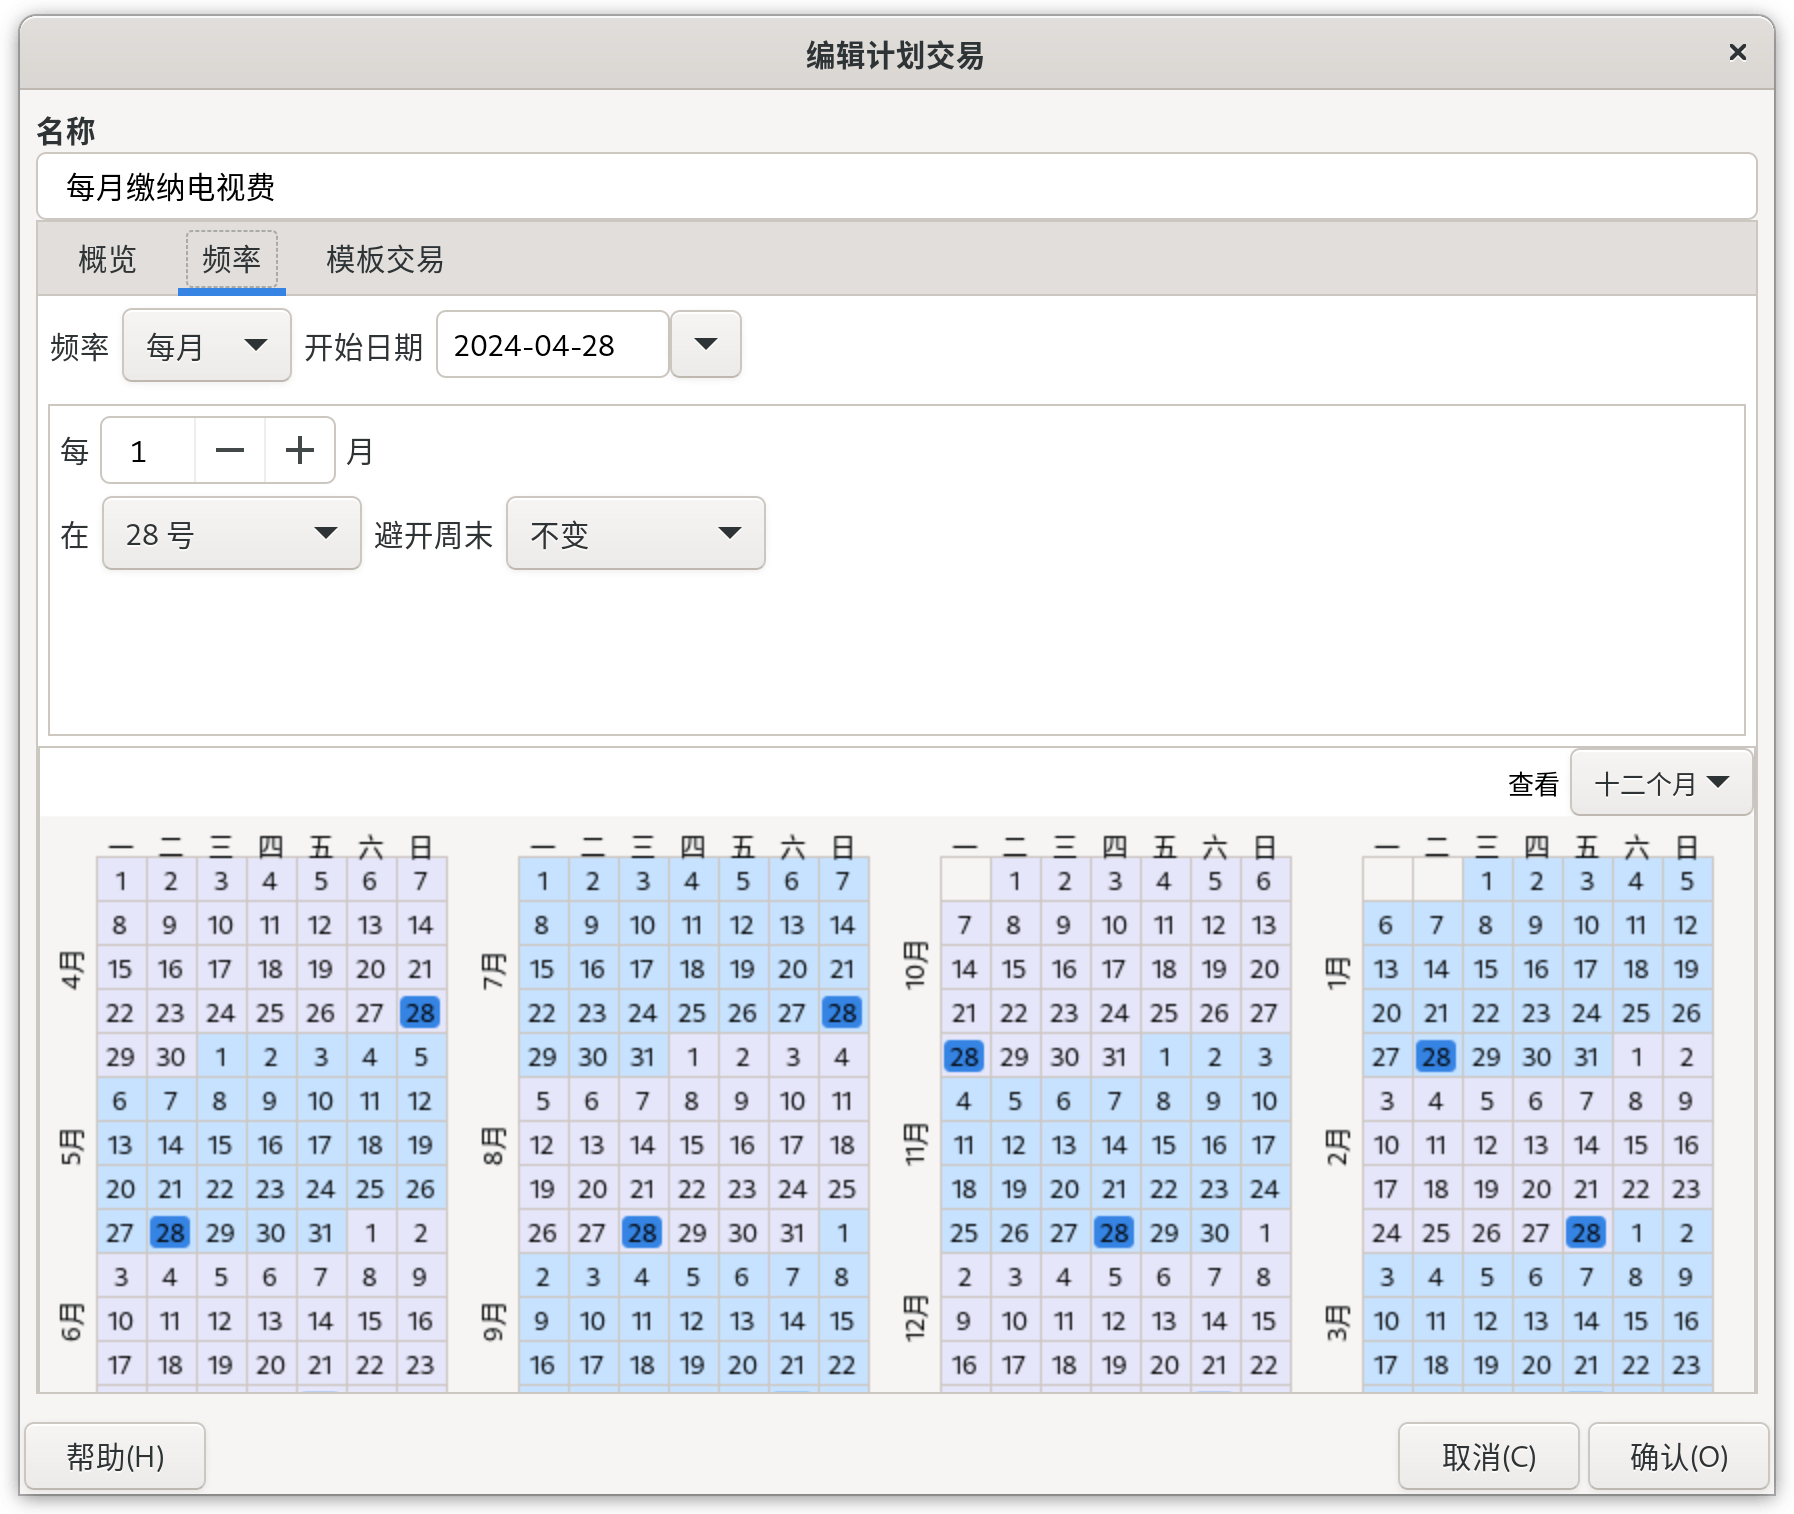Viewport: 1794px width, 1514px height.
Task: Click the 11月 month label
Action: tap(916, 1144)
